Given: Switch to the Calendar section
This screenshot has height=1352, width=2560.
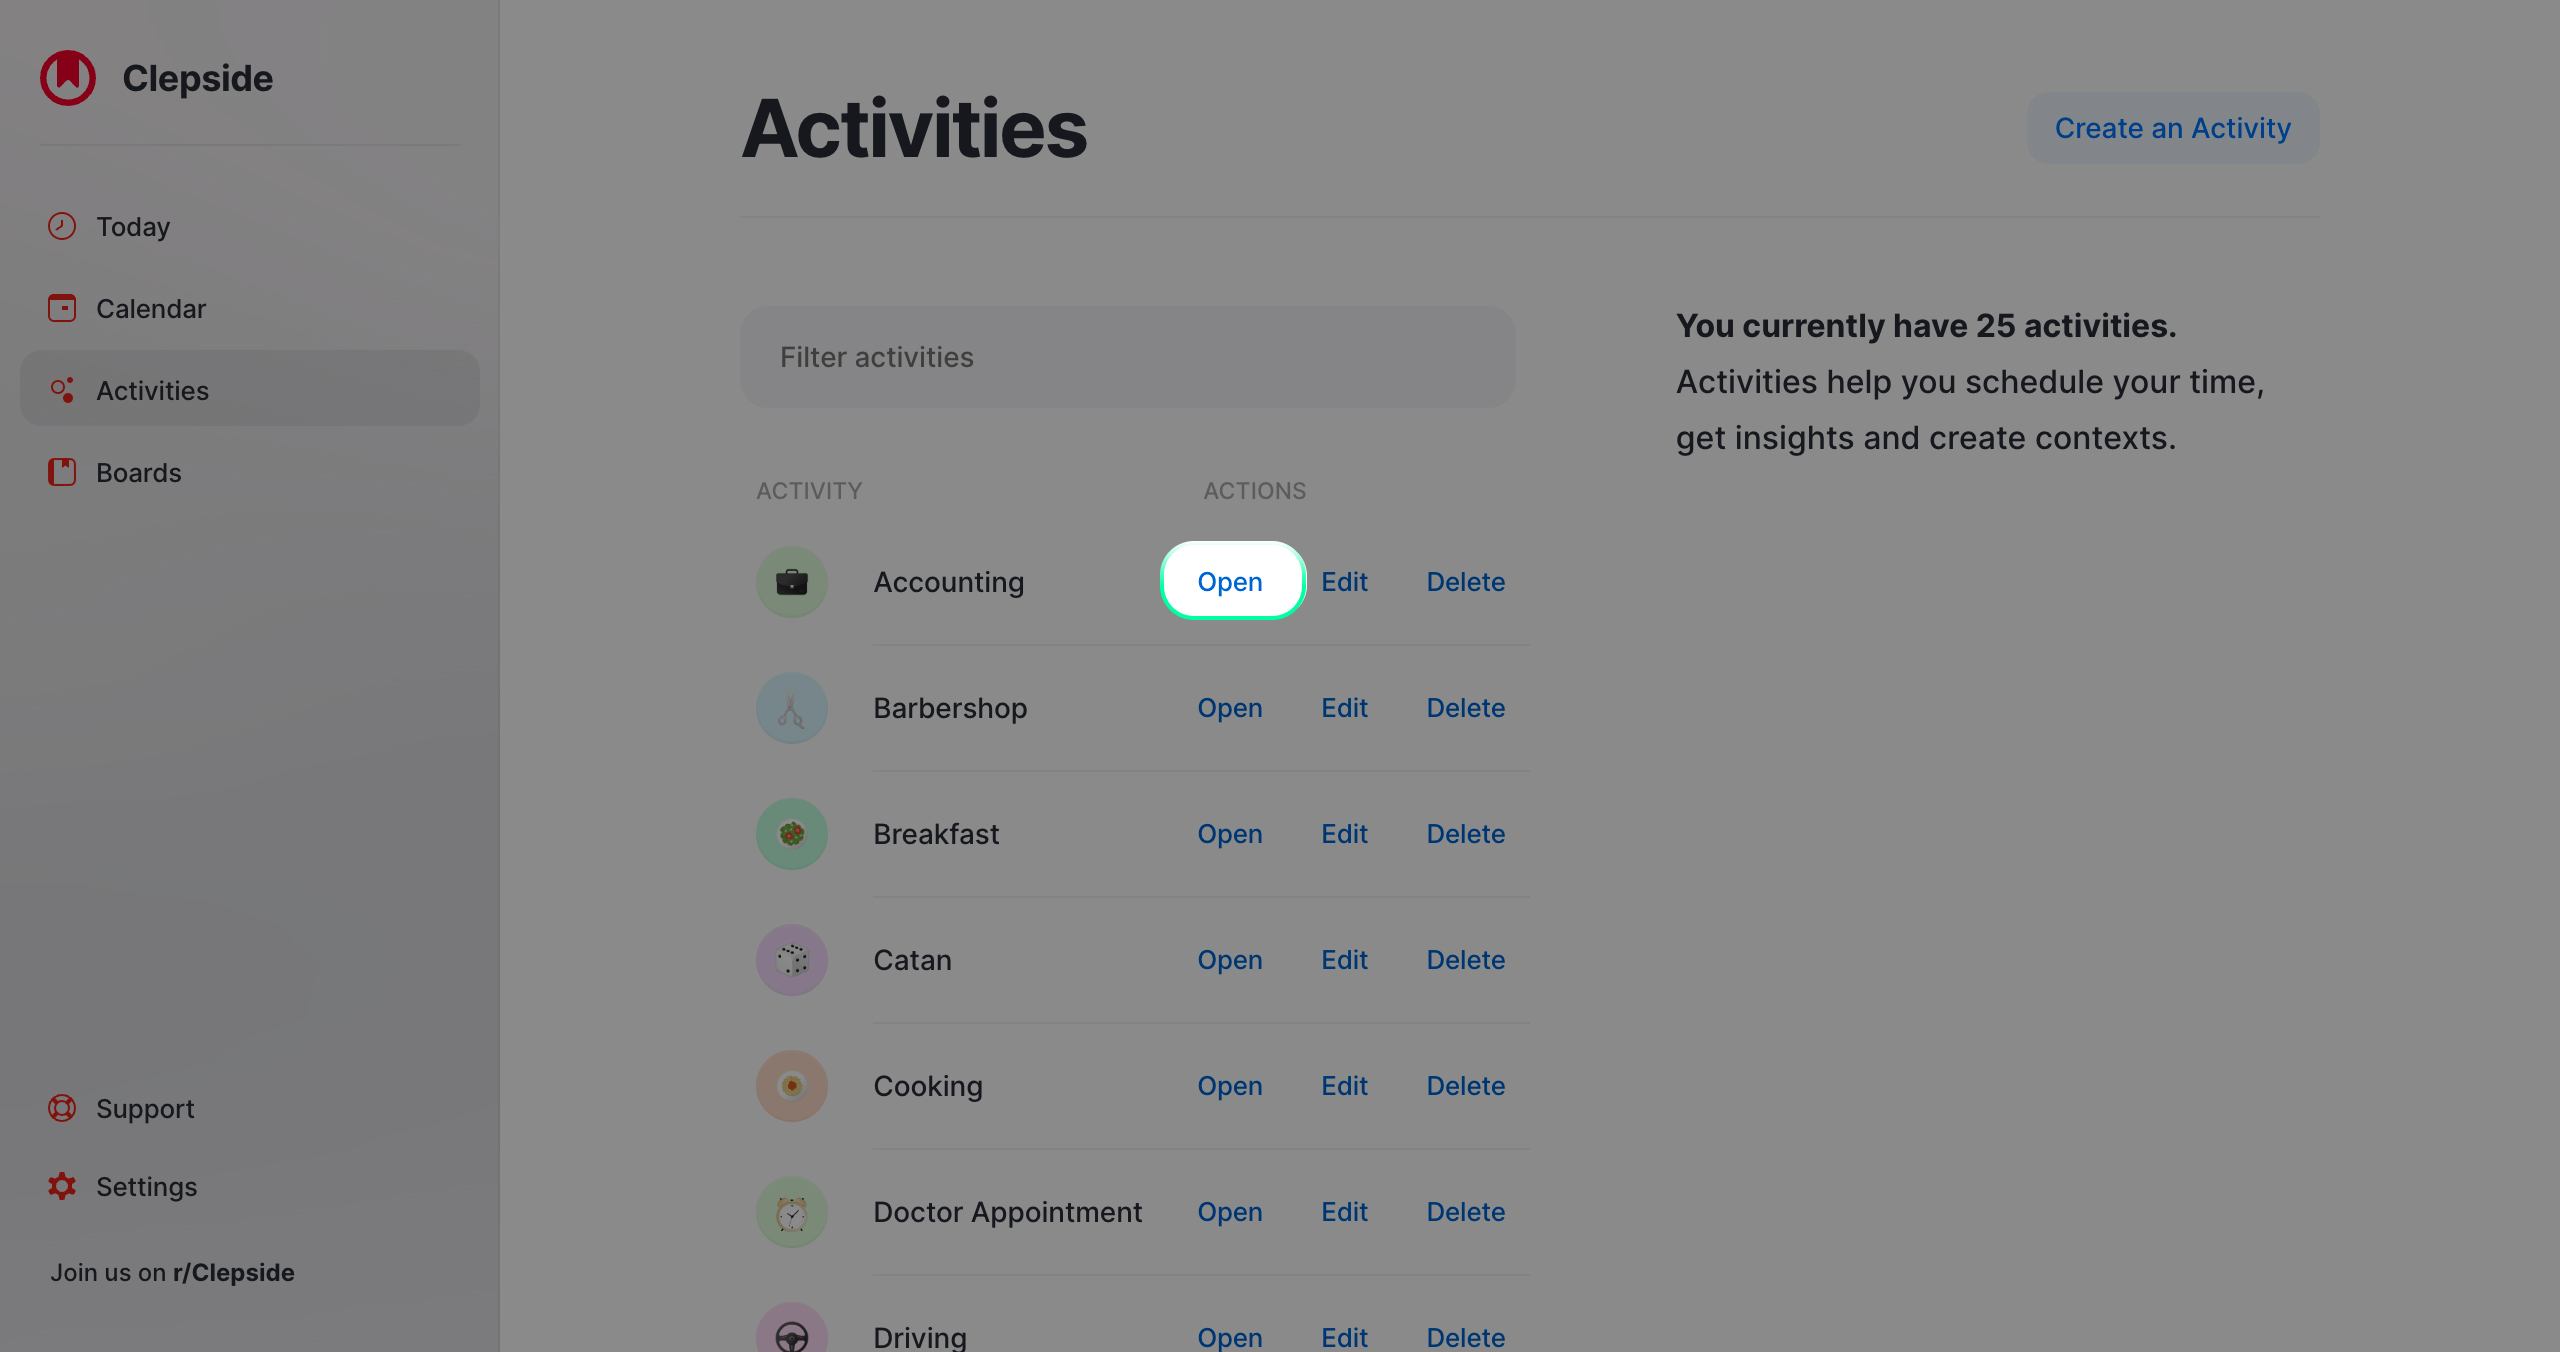Looking at the screenshot, I should point(151,308).
